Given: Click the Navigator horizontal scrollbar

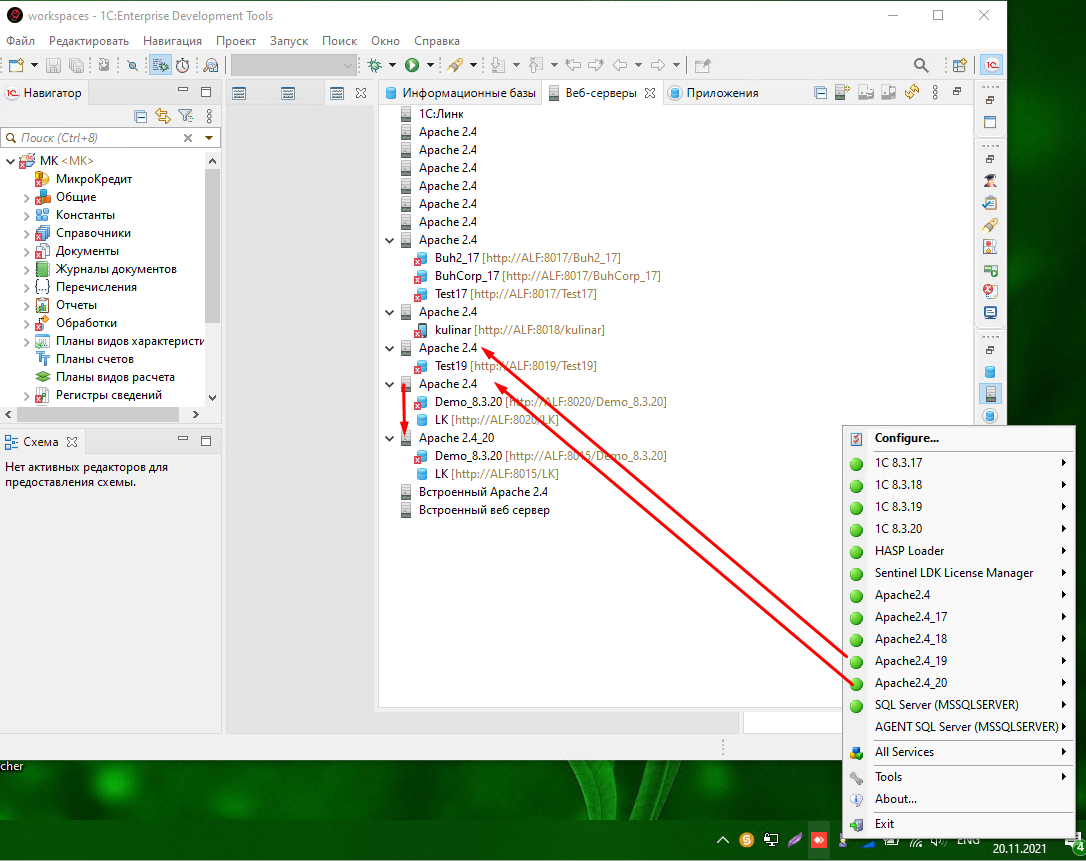Looking at the screenshot, I should 97,414.
